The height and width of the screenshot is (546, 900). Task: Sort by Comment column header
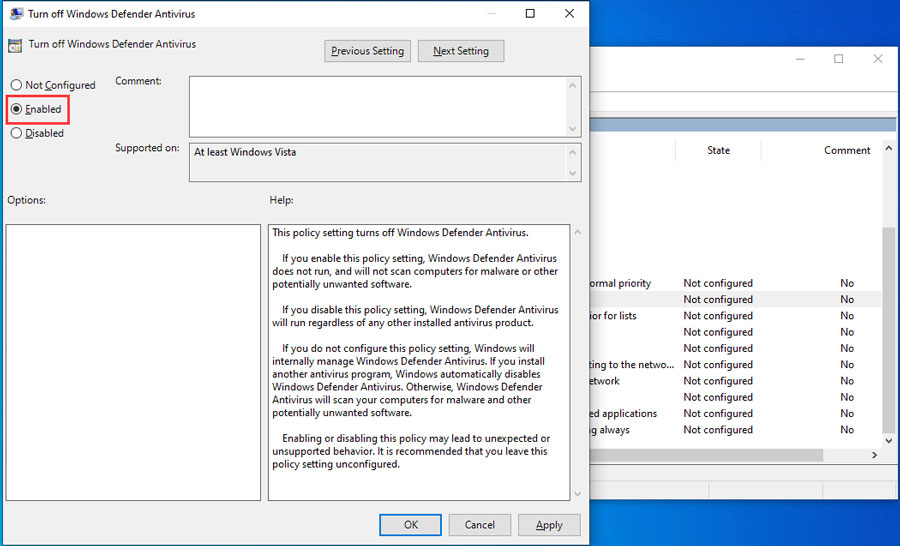click(x=846, y=150)
